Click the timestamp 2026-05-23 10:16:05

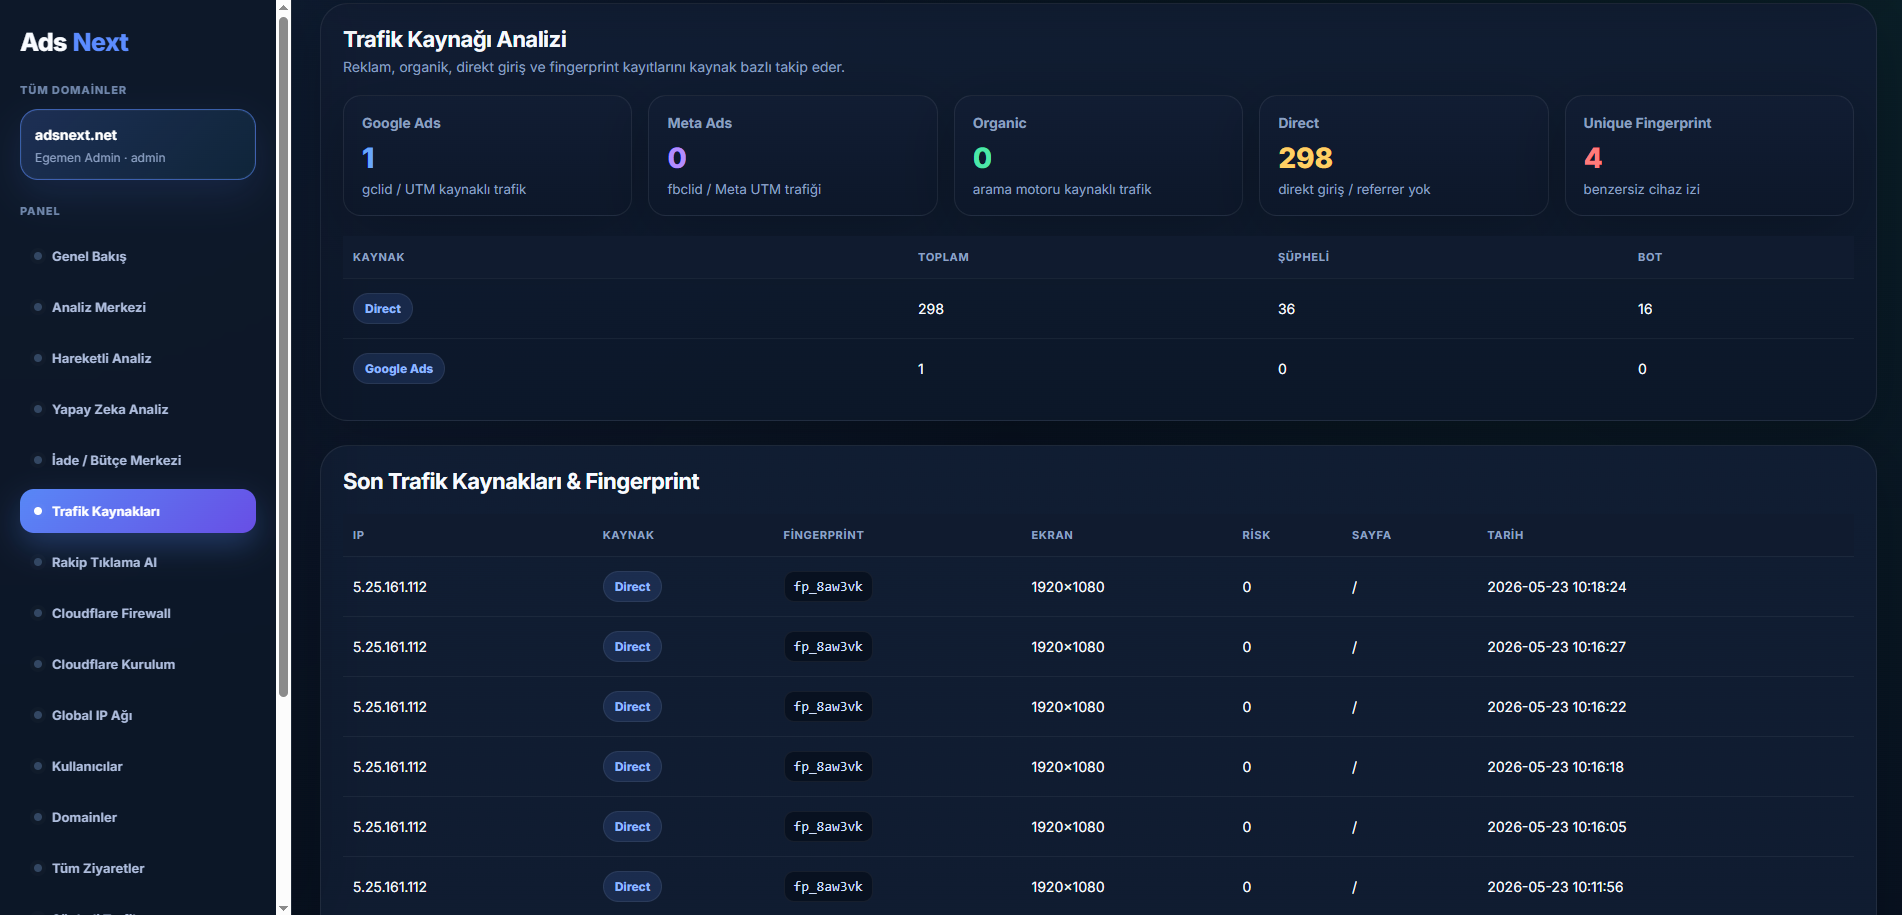(x=1556, y=827)
